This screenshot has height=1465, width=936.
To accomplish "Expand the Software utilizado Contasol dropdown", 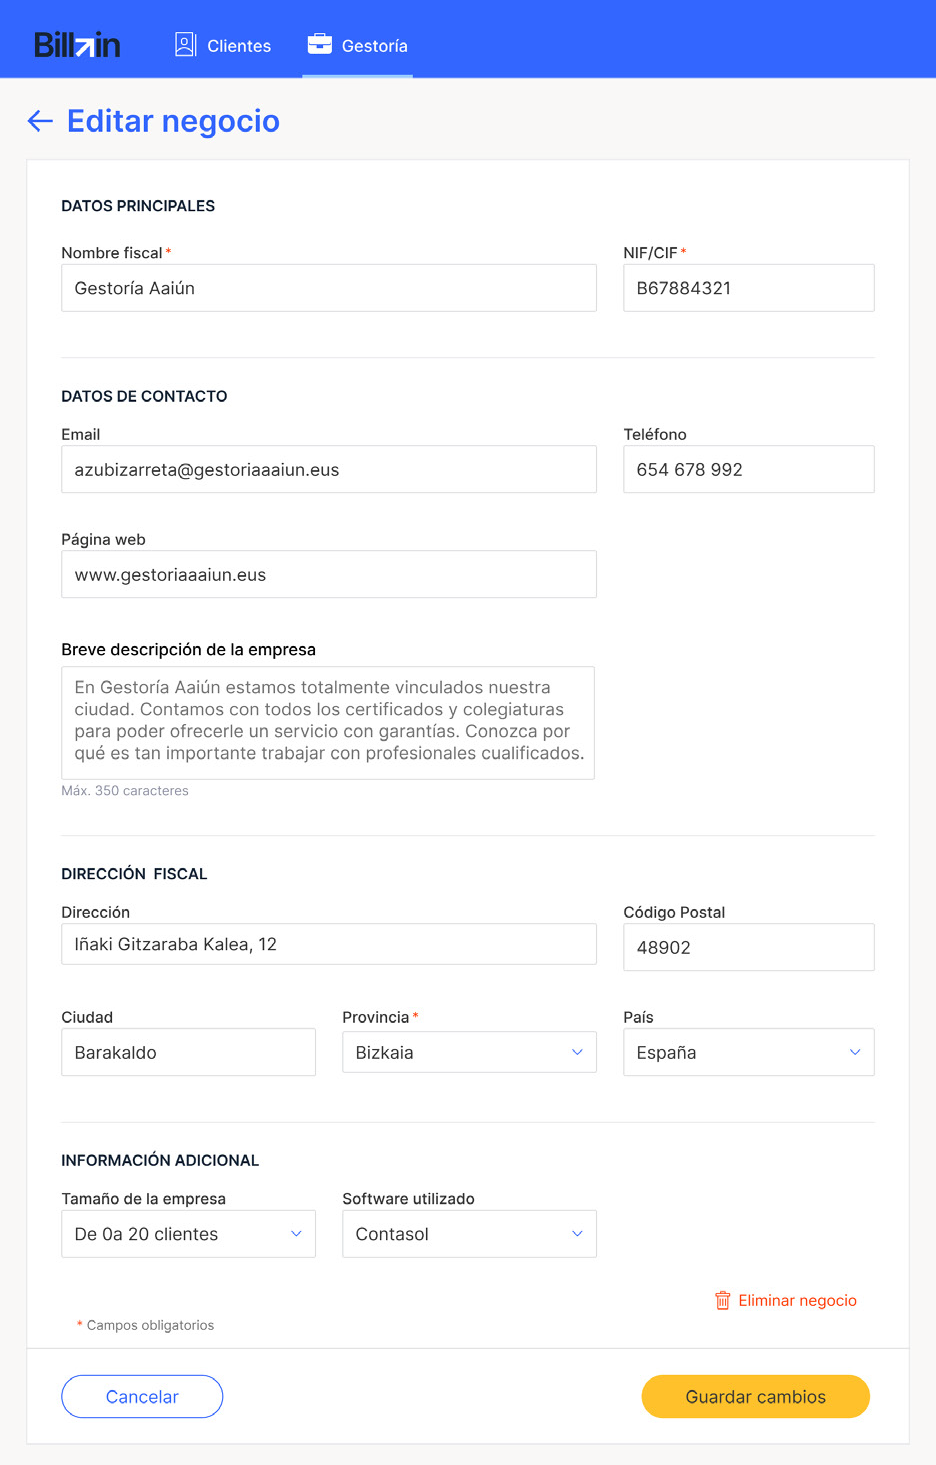I will point(469,1234).
